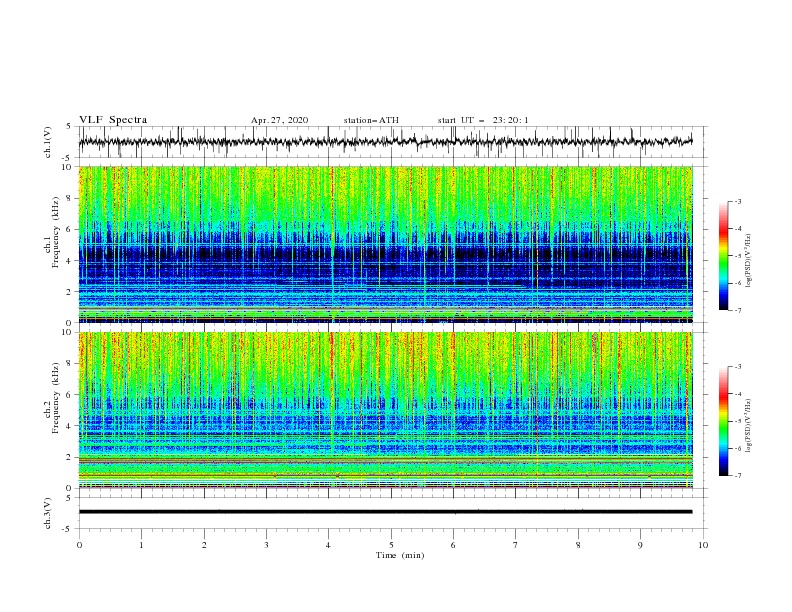The height and width of the screenshot is (612, 792).
Task: Click the ch.2 'Frequency (kHz)' axis label
Action: coord(56,398)
